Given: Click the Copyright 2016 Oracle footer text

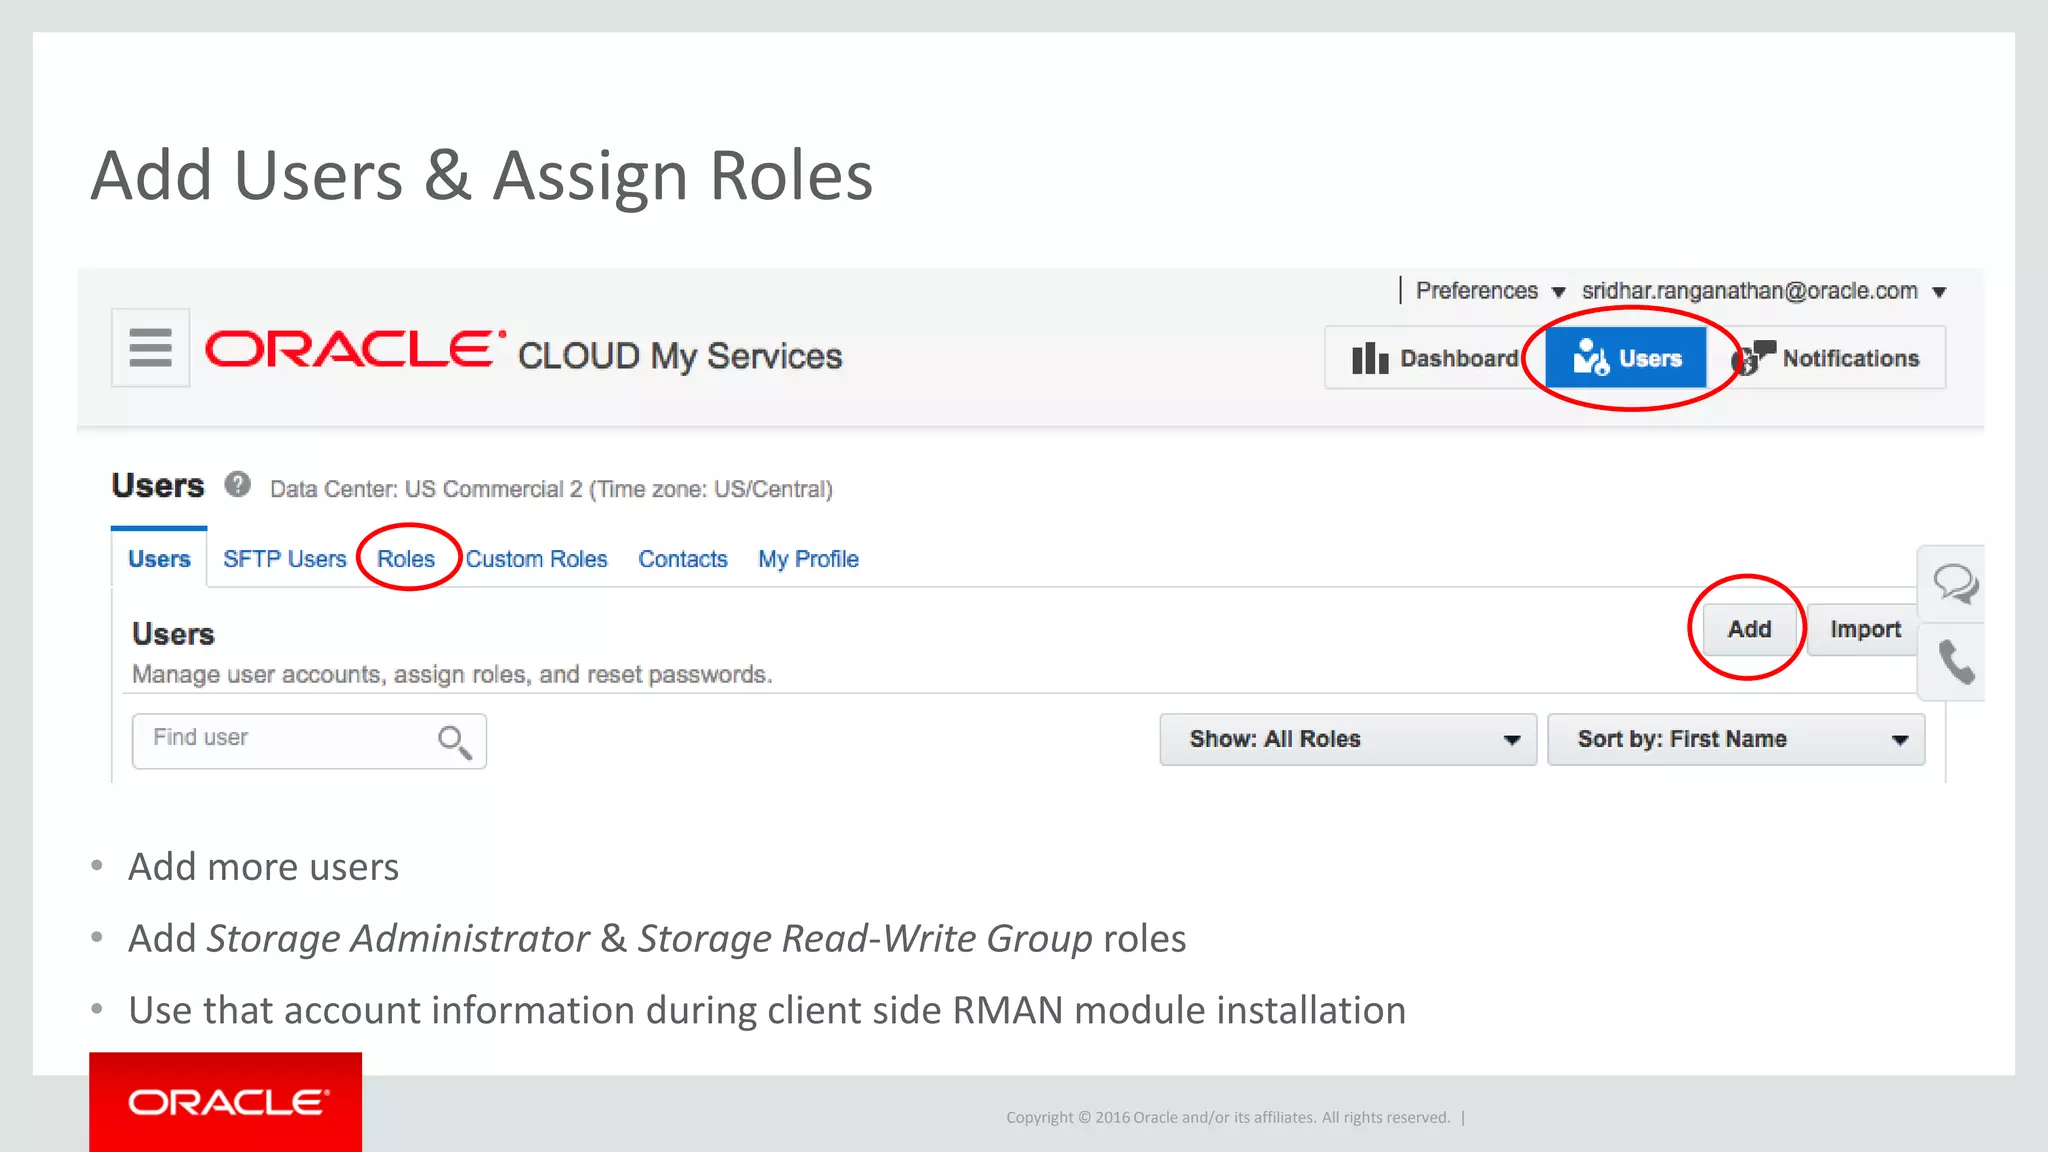Looking at the screenshot, I should [x=1228, y=1117].
